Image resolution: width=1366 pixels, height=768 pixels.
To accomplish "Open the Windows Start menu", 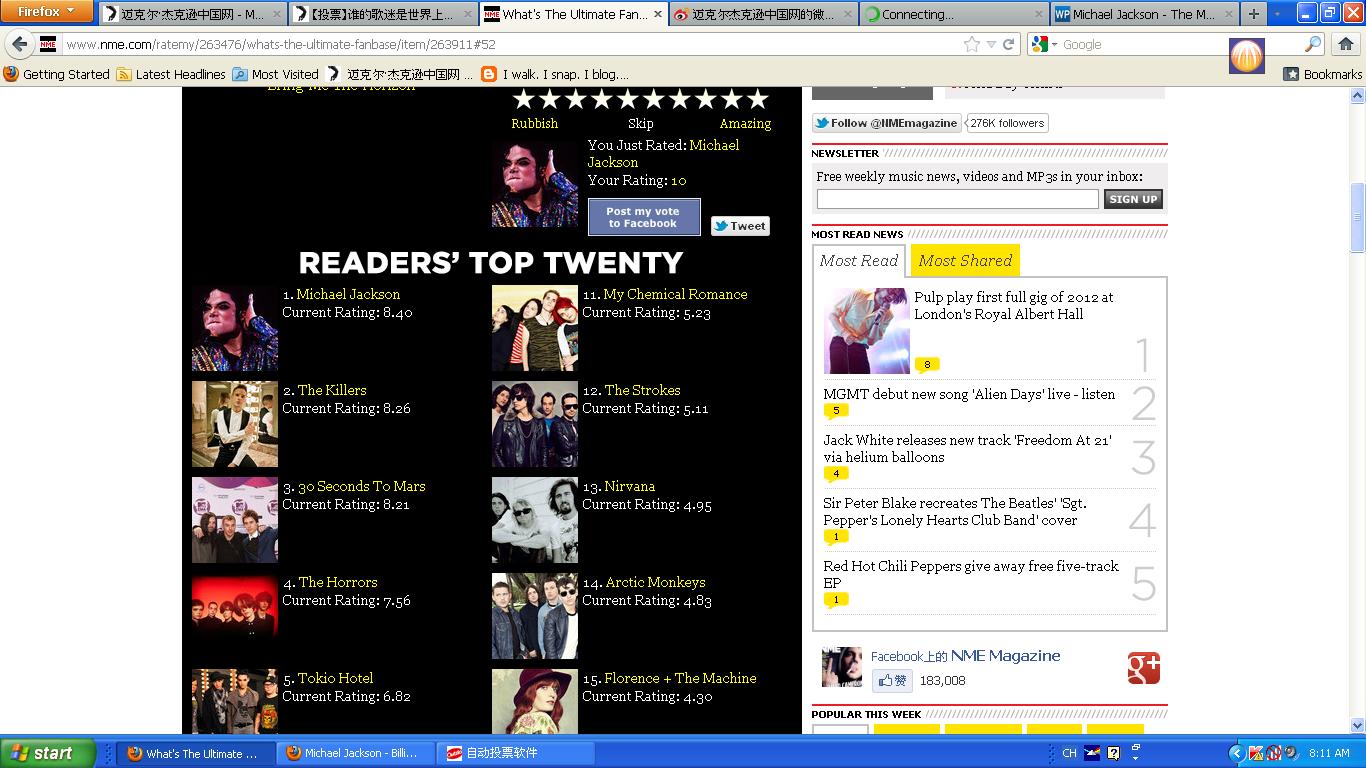I will [47, 753].
